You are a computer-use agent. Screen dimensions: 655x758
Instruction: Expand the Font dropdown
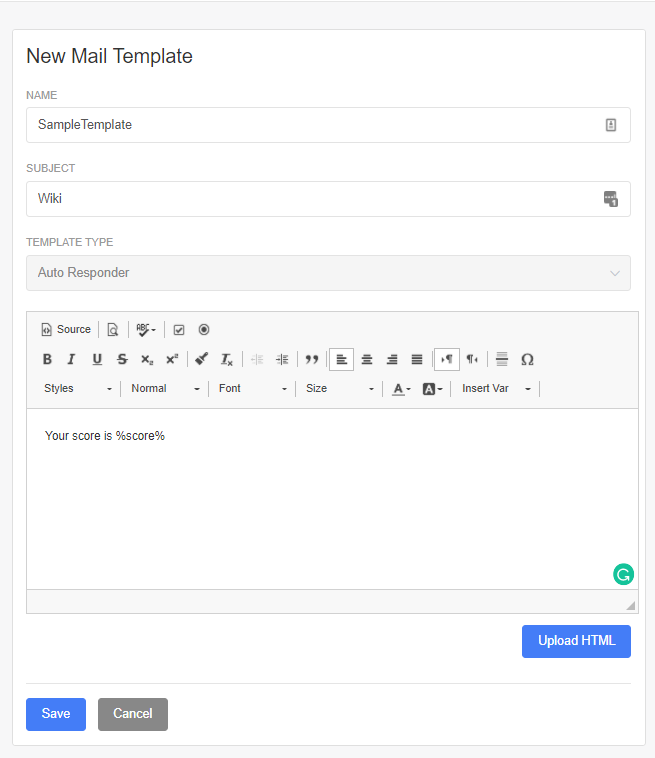pyautogui.click(x=252, y=388)
